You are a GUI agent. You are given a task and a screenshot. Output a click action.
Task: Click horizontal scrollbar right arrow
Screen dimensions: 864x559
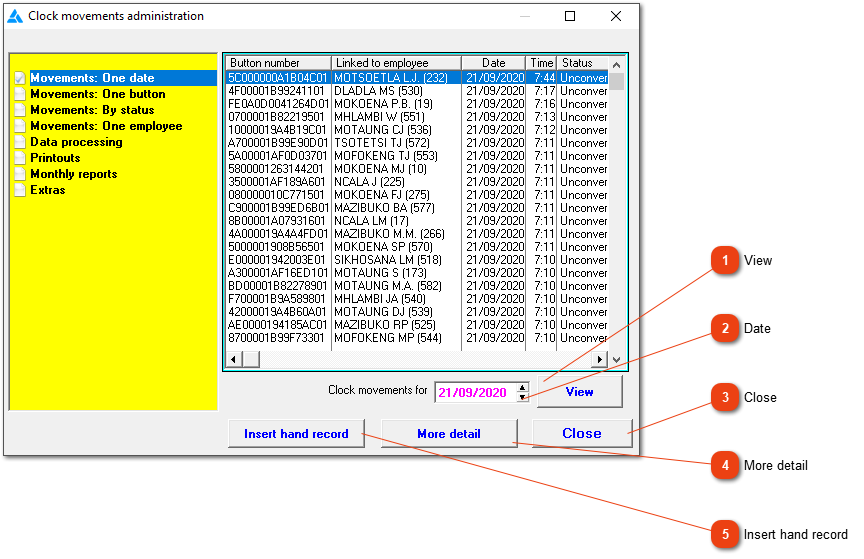pyautogui.click(x=600, y=359)
